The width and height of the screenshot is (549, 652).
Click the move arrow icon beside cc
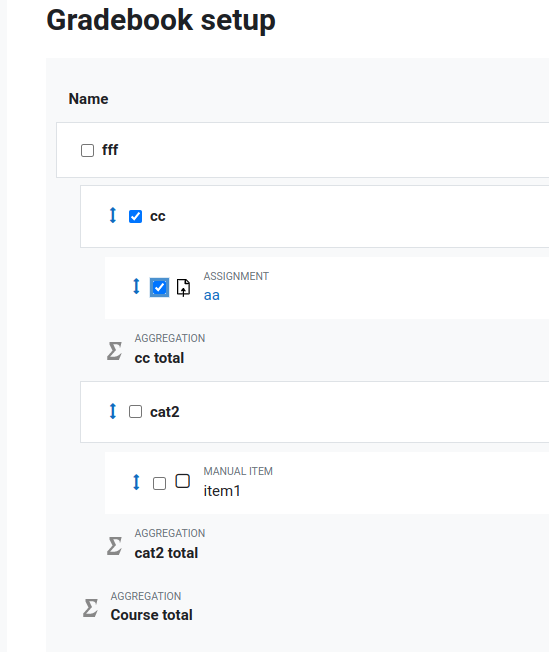pyautogui.click(x=113, y=215)
